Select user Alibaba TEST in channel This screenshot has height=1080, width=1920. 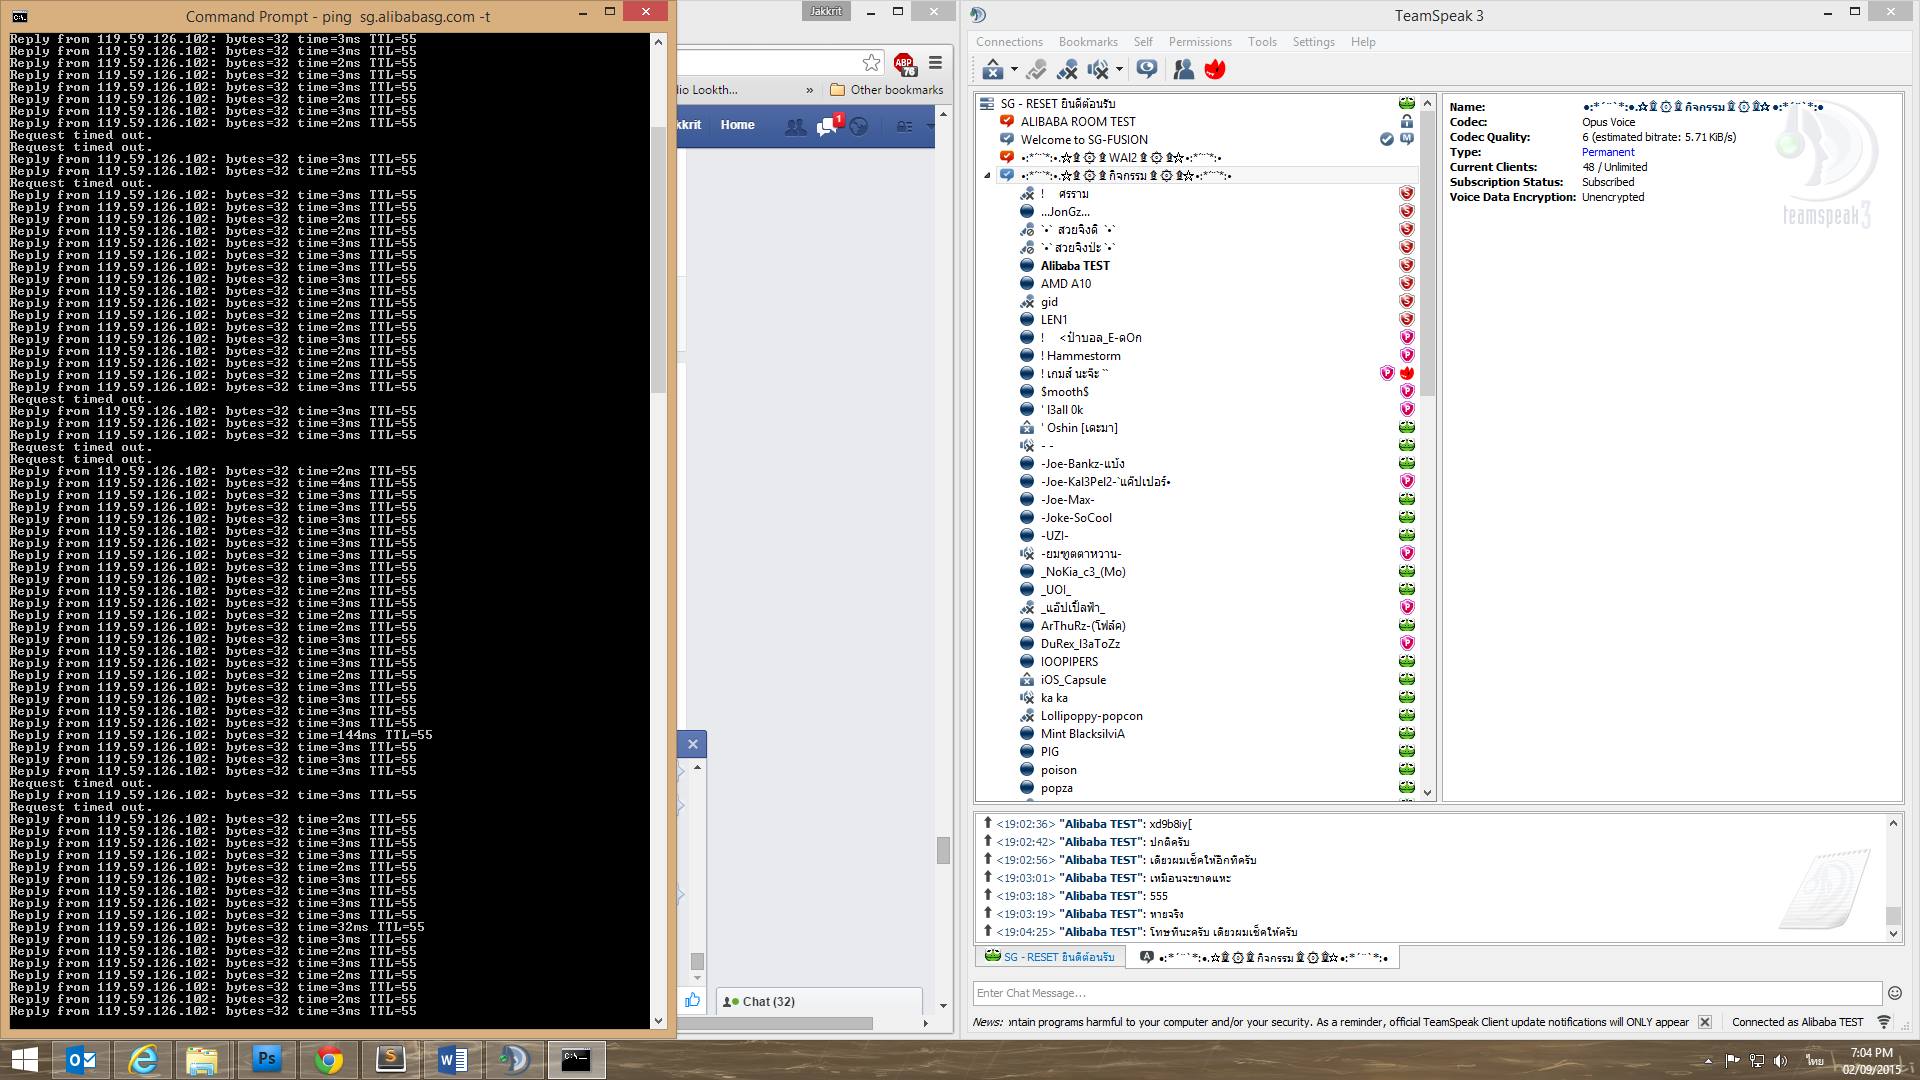[1074, 266]
